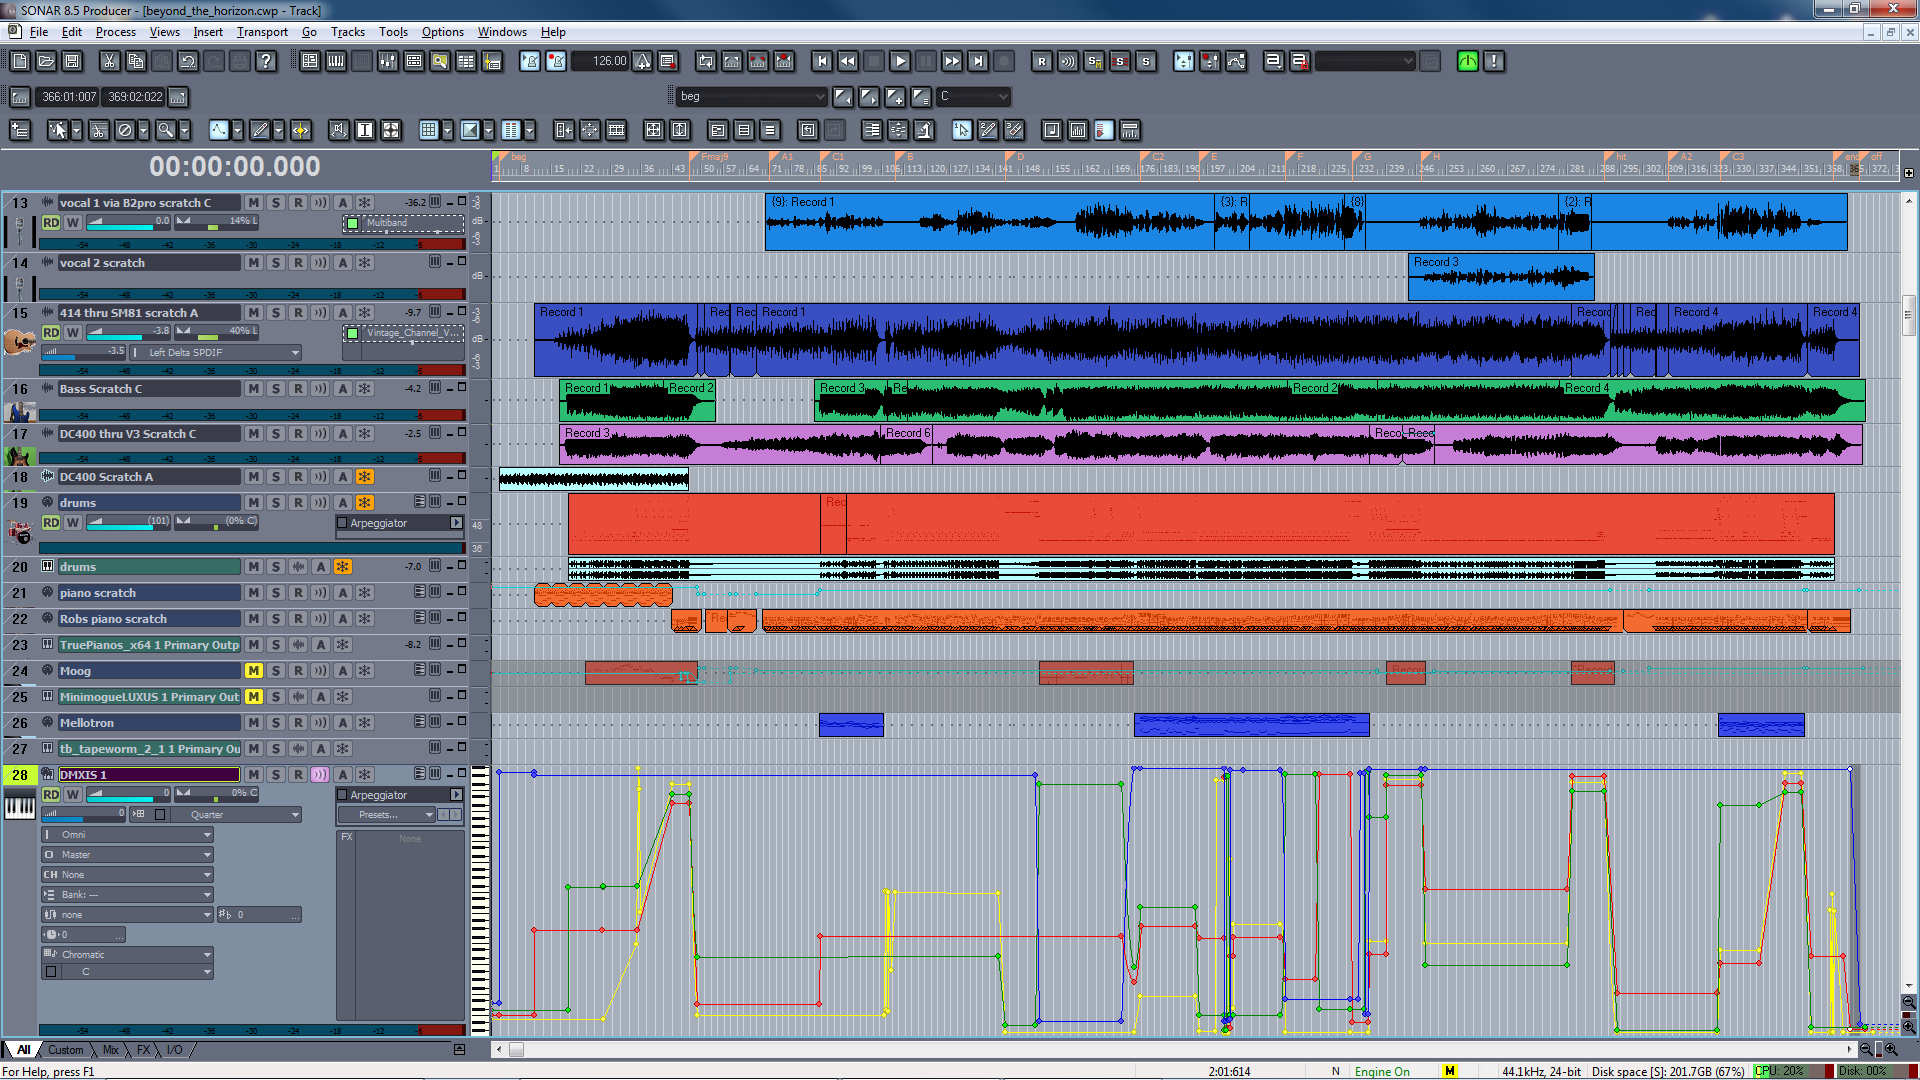Open the Transport menu
1920x1080 pixels.
pyautogui.click(x=262, y=32)
